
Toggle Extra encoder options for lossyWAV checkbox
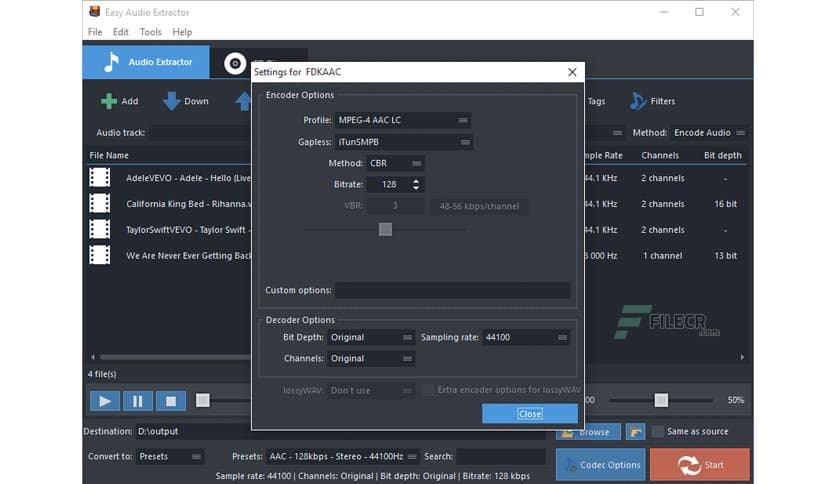427,390
